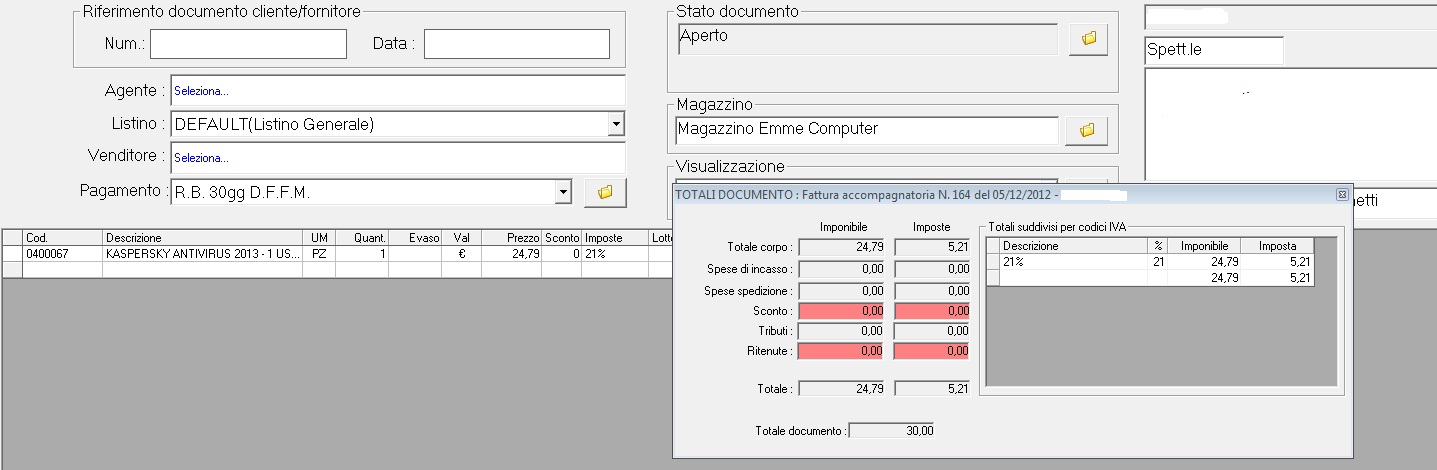Click the red Sconto Imponibile field
Viewport: 1437px width, 470px height.
click(842, 311)
